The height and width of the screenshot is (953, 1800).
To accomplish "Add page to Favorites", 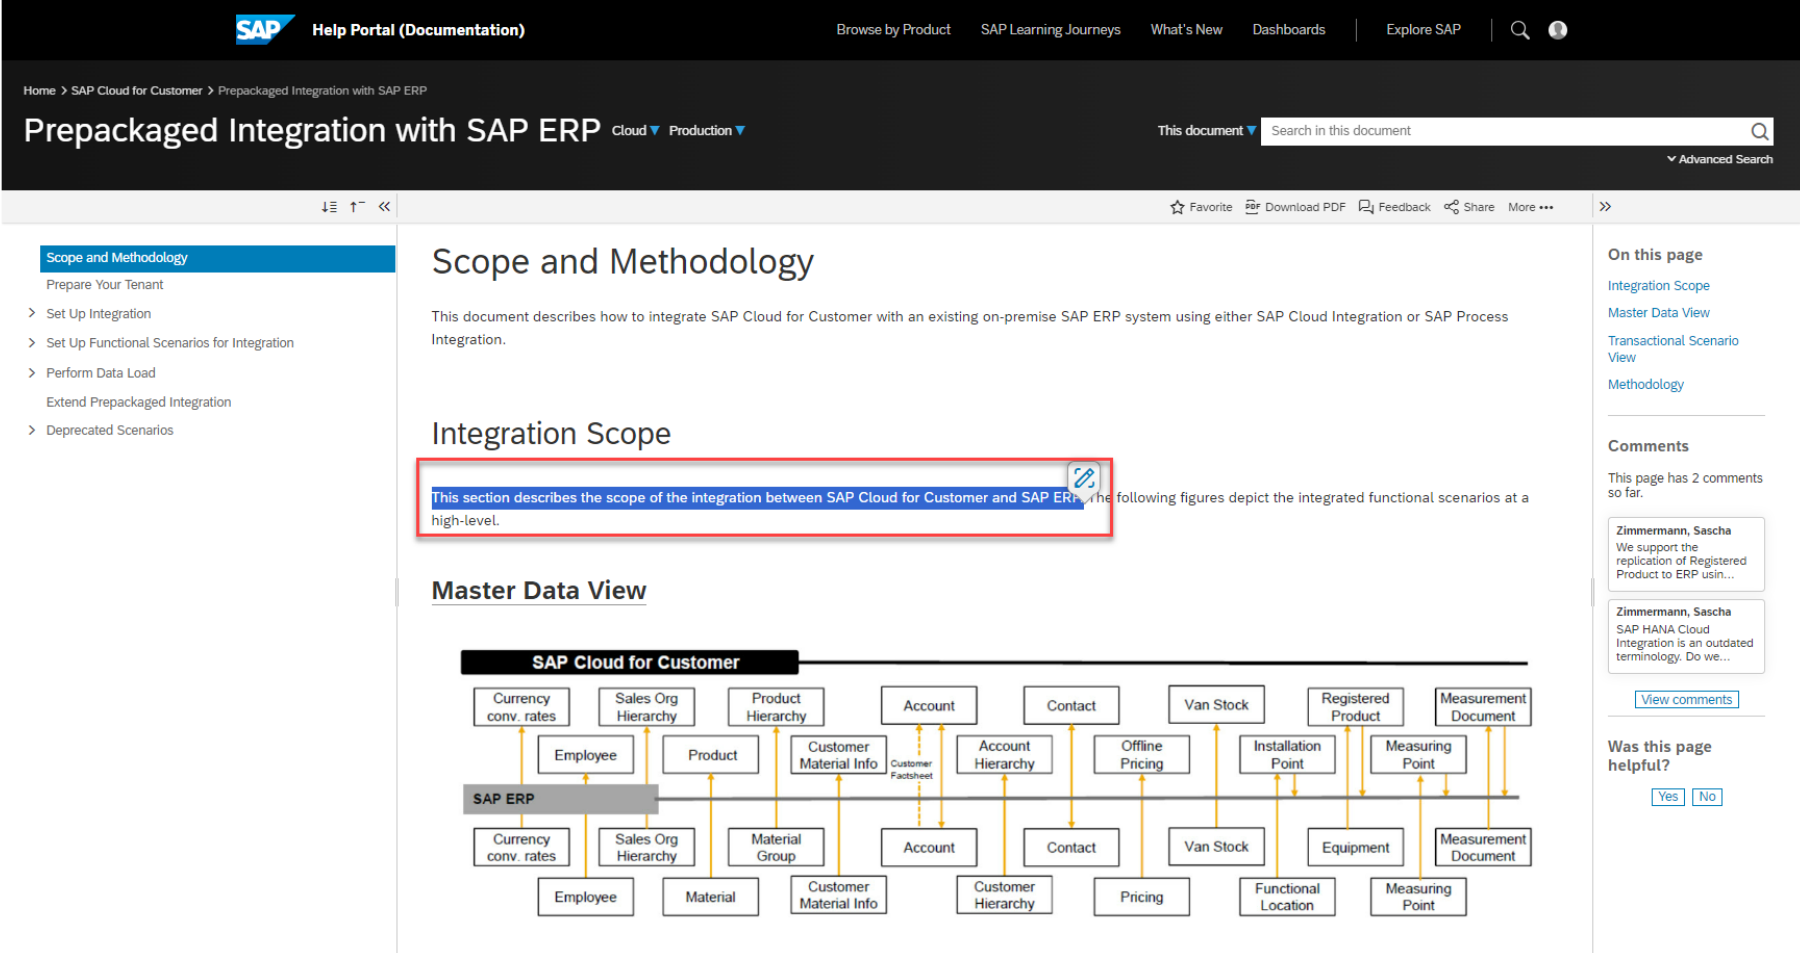I will tap(1201, 207).
